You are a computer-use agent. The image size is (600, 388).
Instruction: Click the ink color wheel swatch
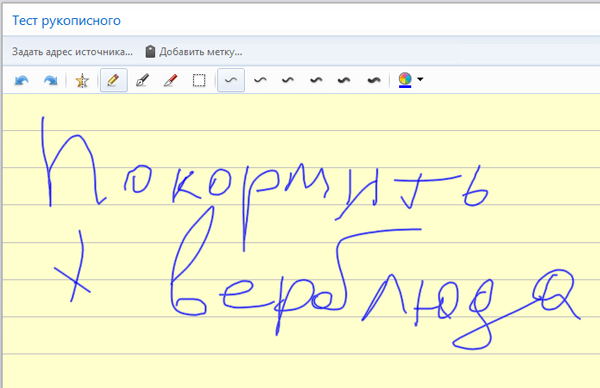coord(405,80)
